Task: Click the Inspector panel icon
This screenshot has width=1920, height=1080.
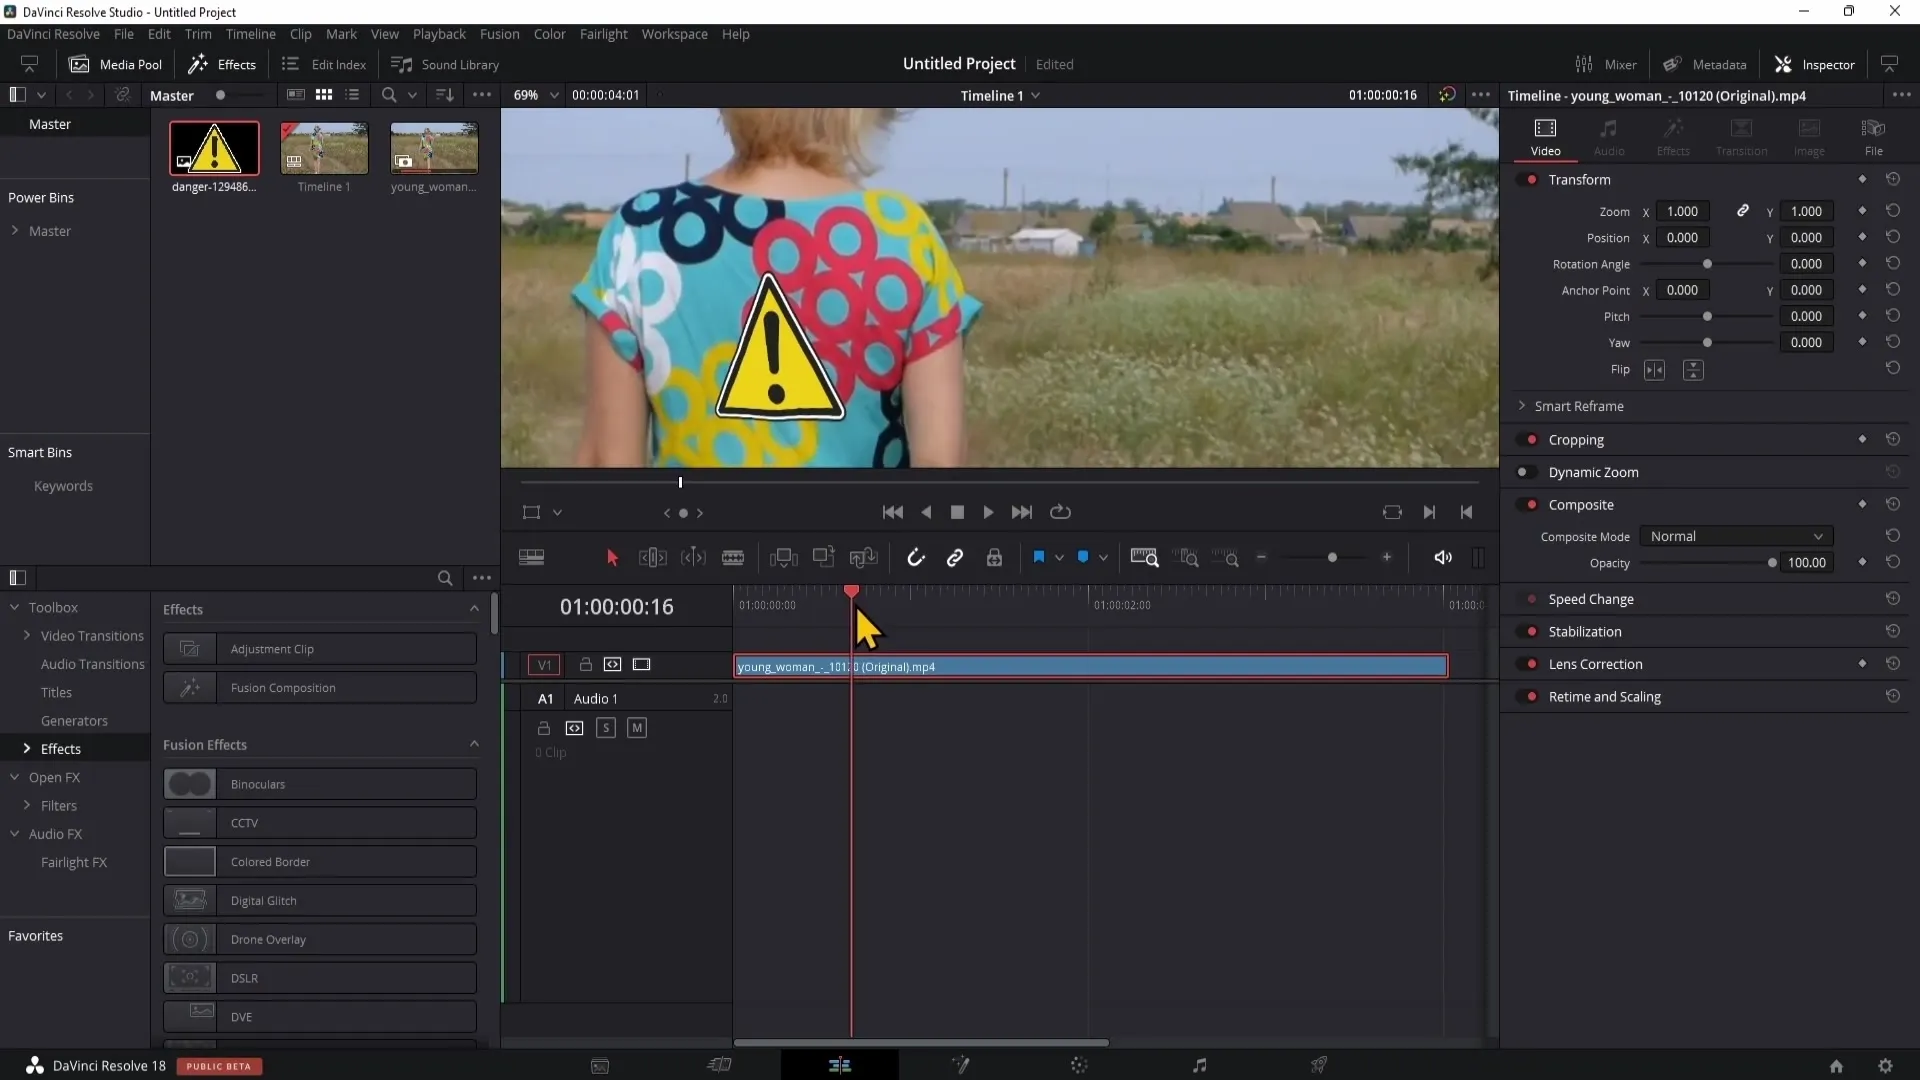Action: point(1782,63)
